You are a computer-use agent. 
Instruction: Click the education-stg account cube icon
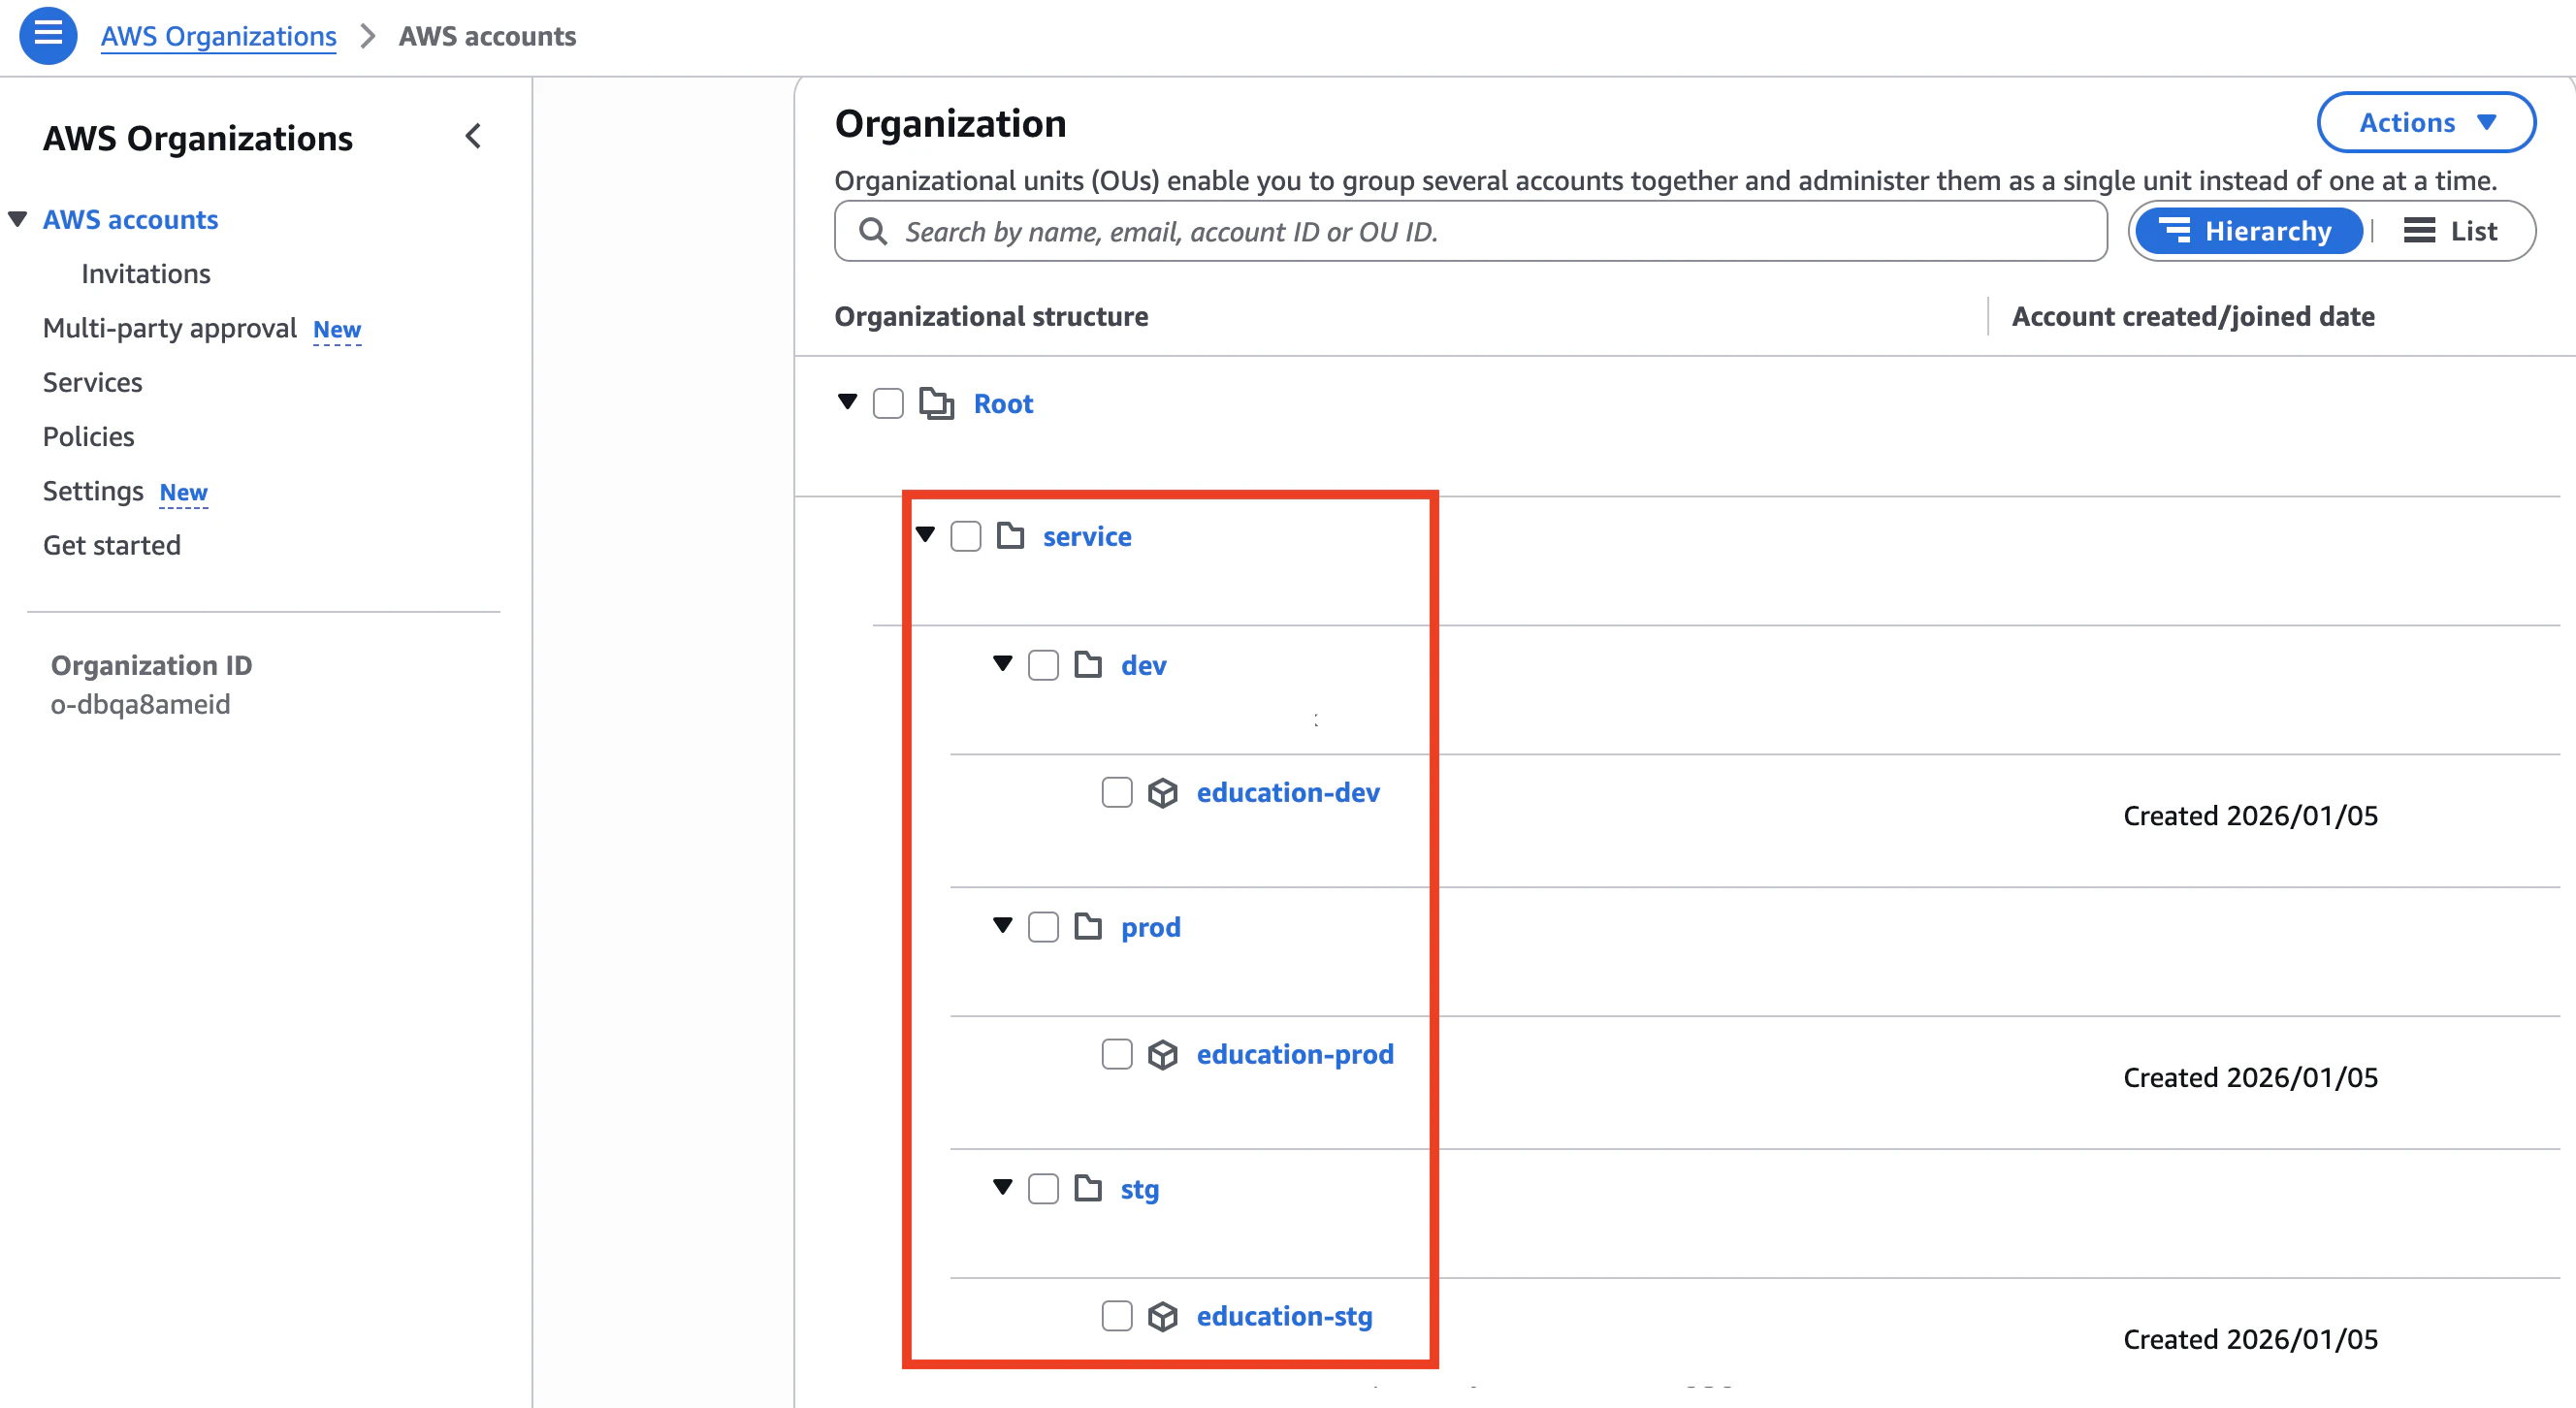(x=1162, y=1317)
